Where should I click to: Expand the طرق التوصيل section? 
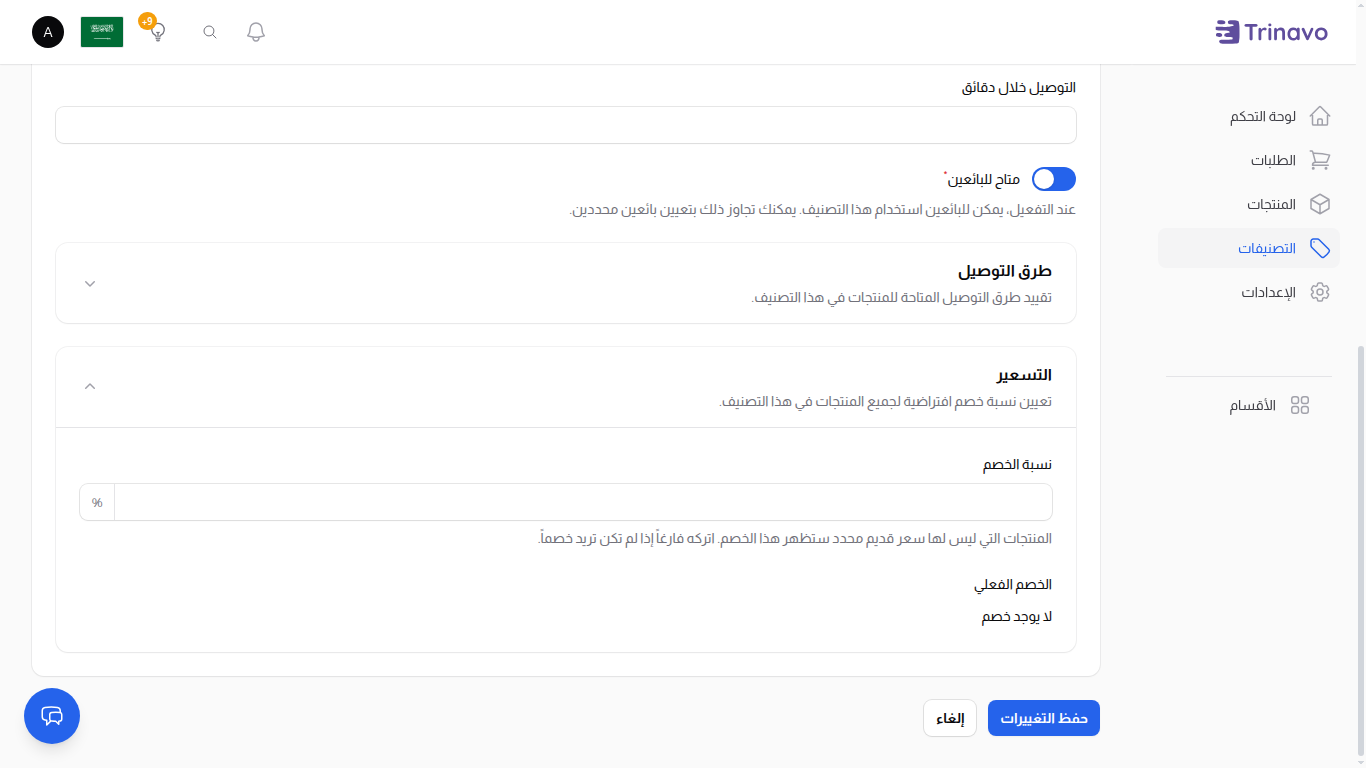point(89,283)
